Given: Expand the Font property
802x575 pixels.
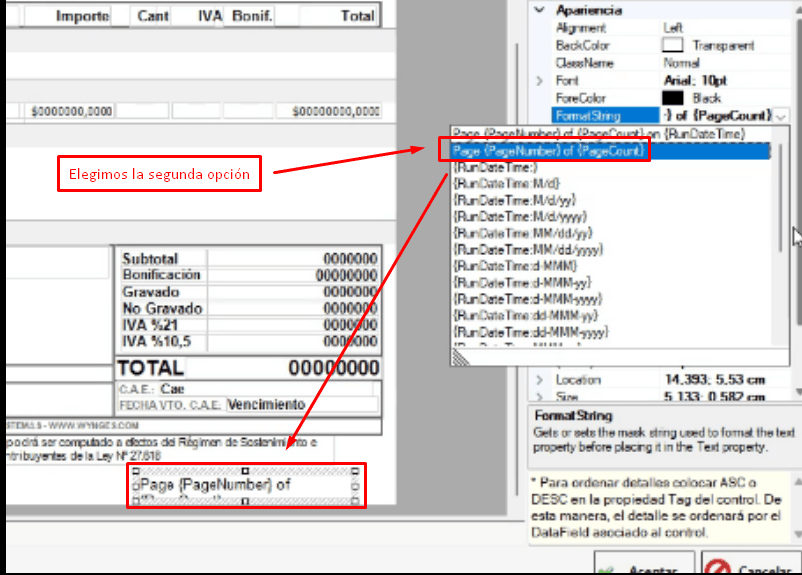Looking at the screenshot, I should [541, 80].
